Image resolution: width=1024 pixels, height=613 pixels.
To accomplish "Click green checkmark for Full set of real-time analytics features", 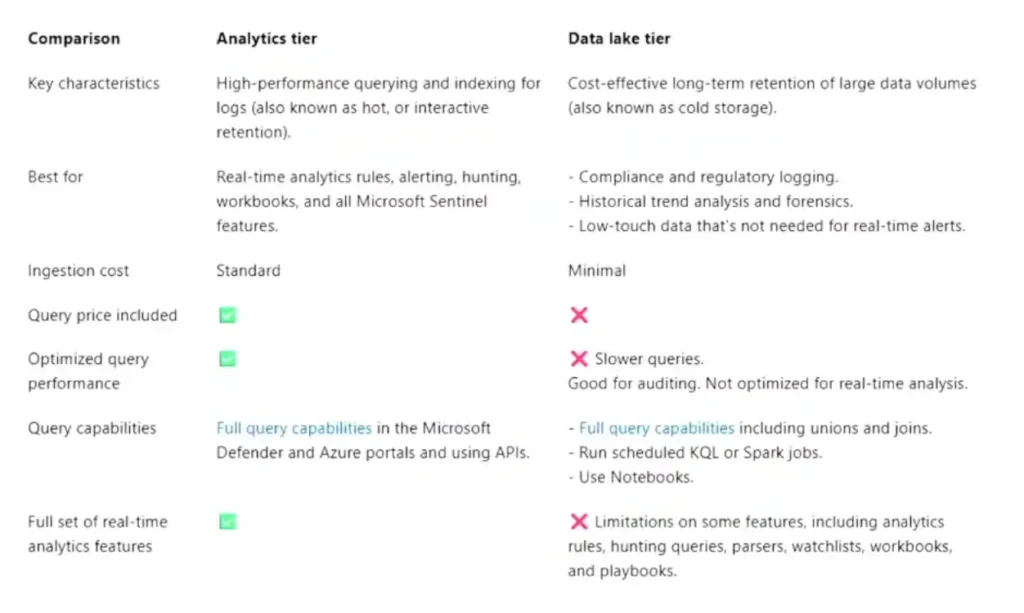I will (x=228, y=521).
